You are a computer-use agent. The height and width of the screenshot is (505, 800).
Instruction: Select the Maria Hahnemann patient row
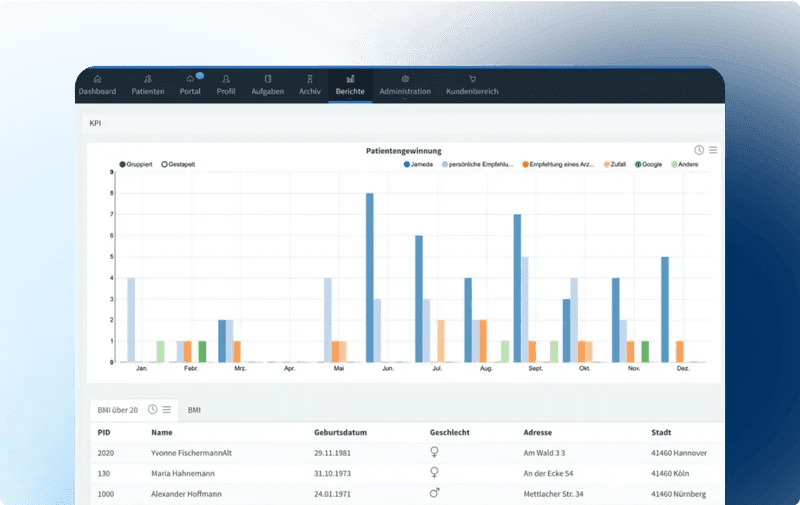[187, 473]
